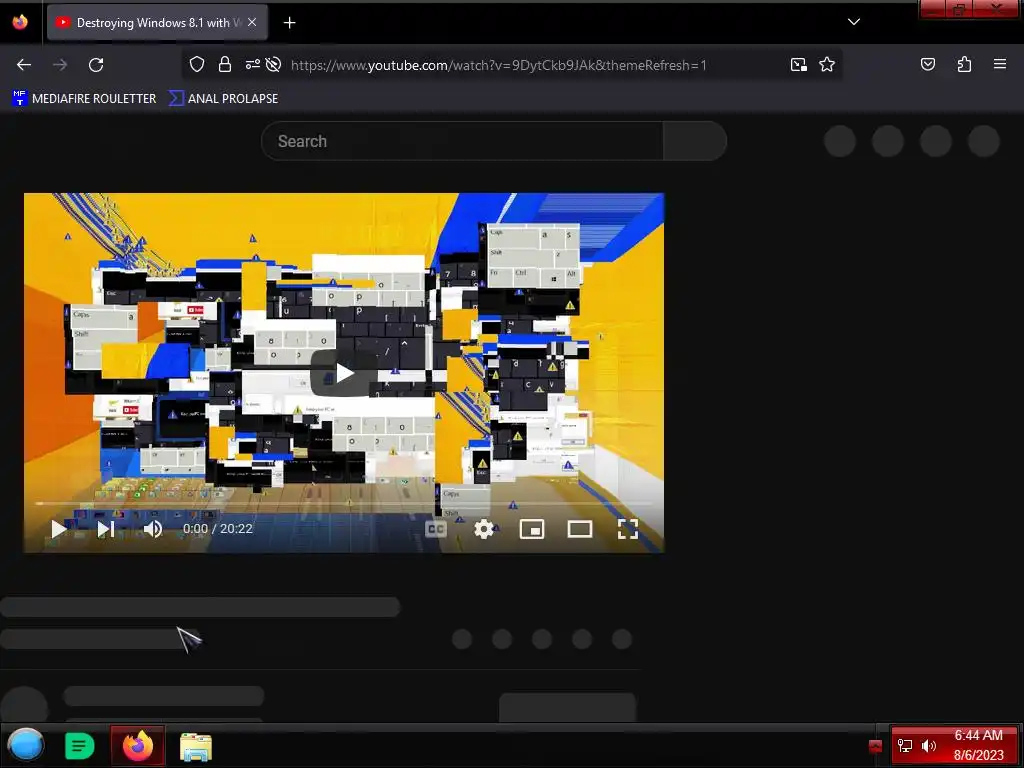This screenshot has height=768, width=1024.
Task: Go back to the previous page
Action: [x=24, y=65]
